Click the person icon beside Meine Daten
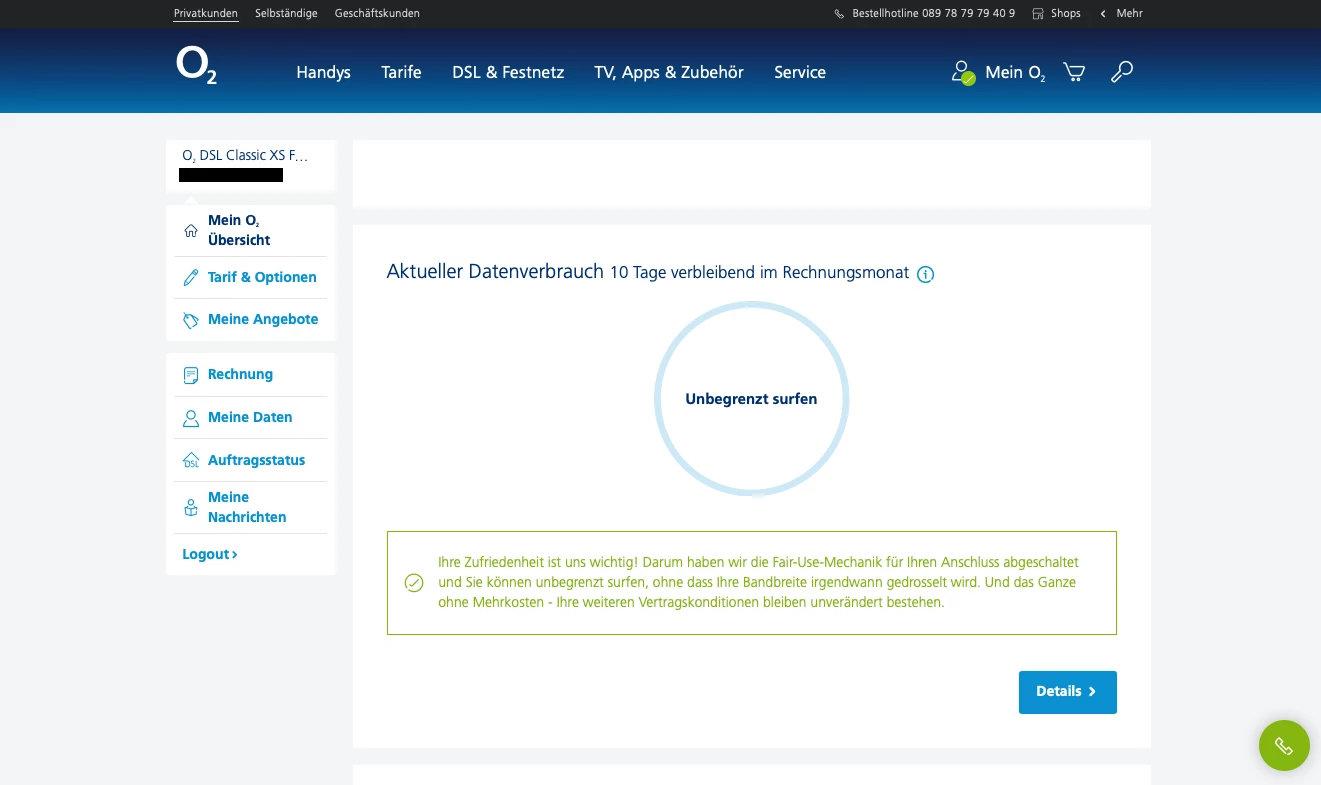Screen dimensions: 1321x785 [x=191, y=418]
